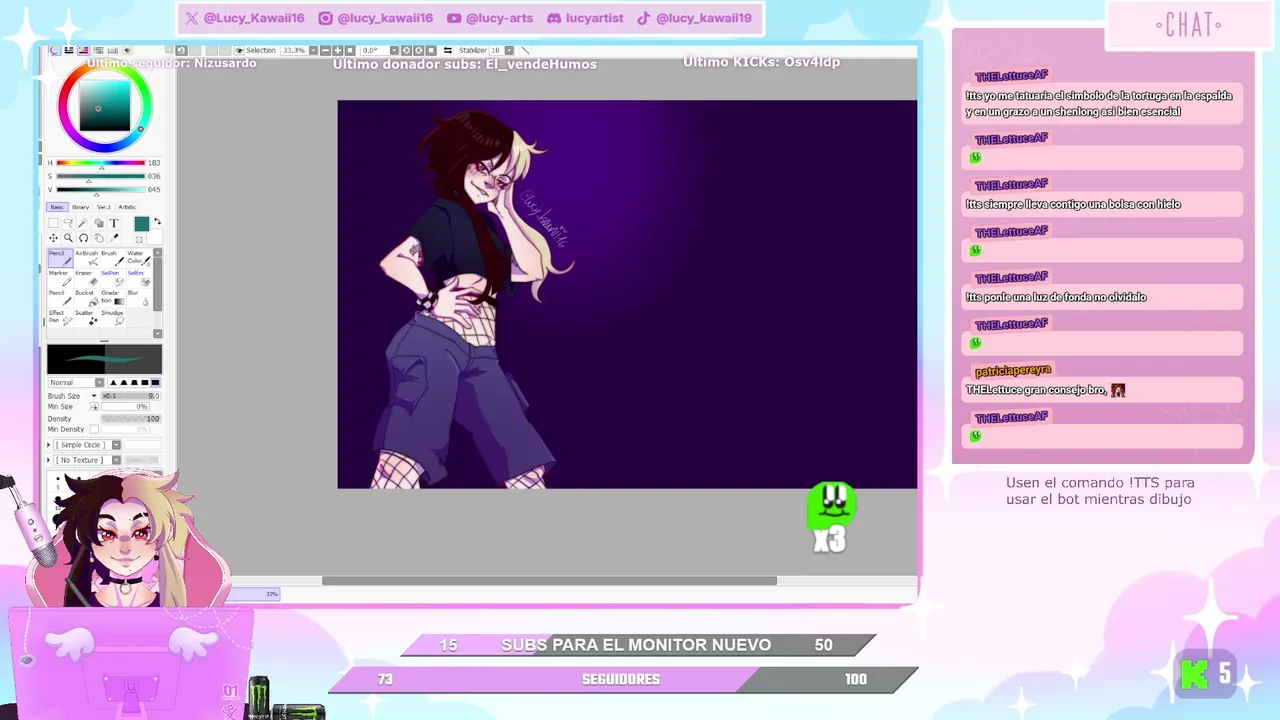The image size is (1280, 720).
Task: Click the undo arrow in the toolbar
Action: pyautogui.click(x=181, y=50)
